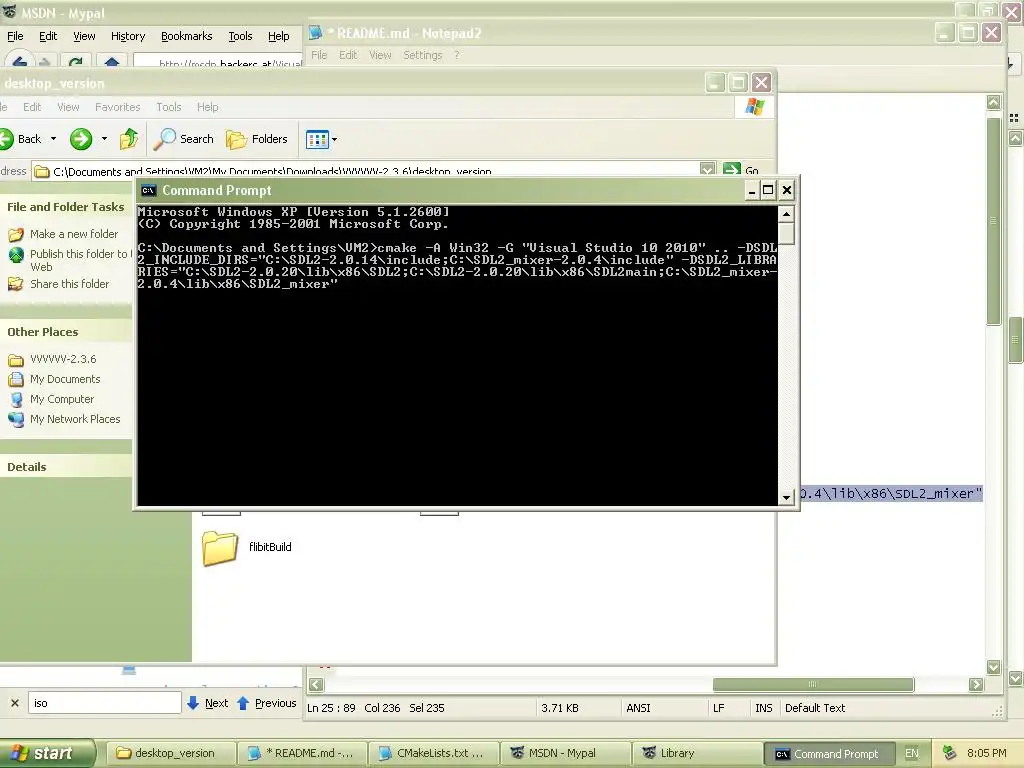Click Notepad2 vertical scroll up arrow

[993, 102]
